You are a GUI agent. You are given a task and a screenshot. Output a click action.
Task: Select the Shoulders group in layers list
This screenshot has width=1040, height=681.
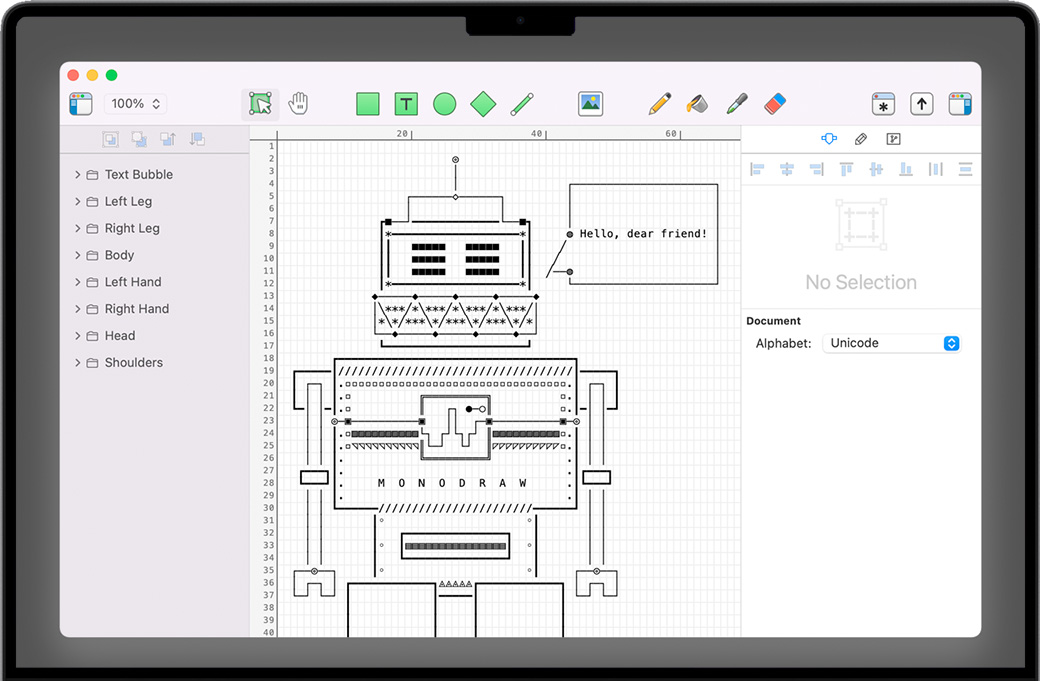click(133, 363)
